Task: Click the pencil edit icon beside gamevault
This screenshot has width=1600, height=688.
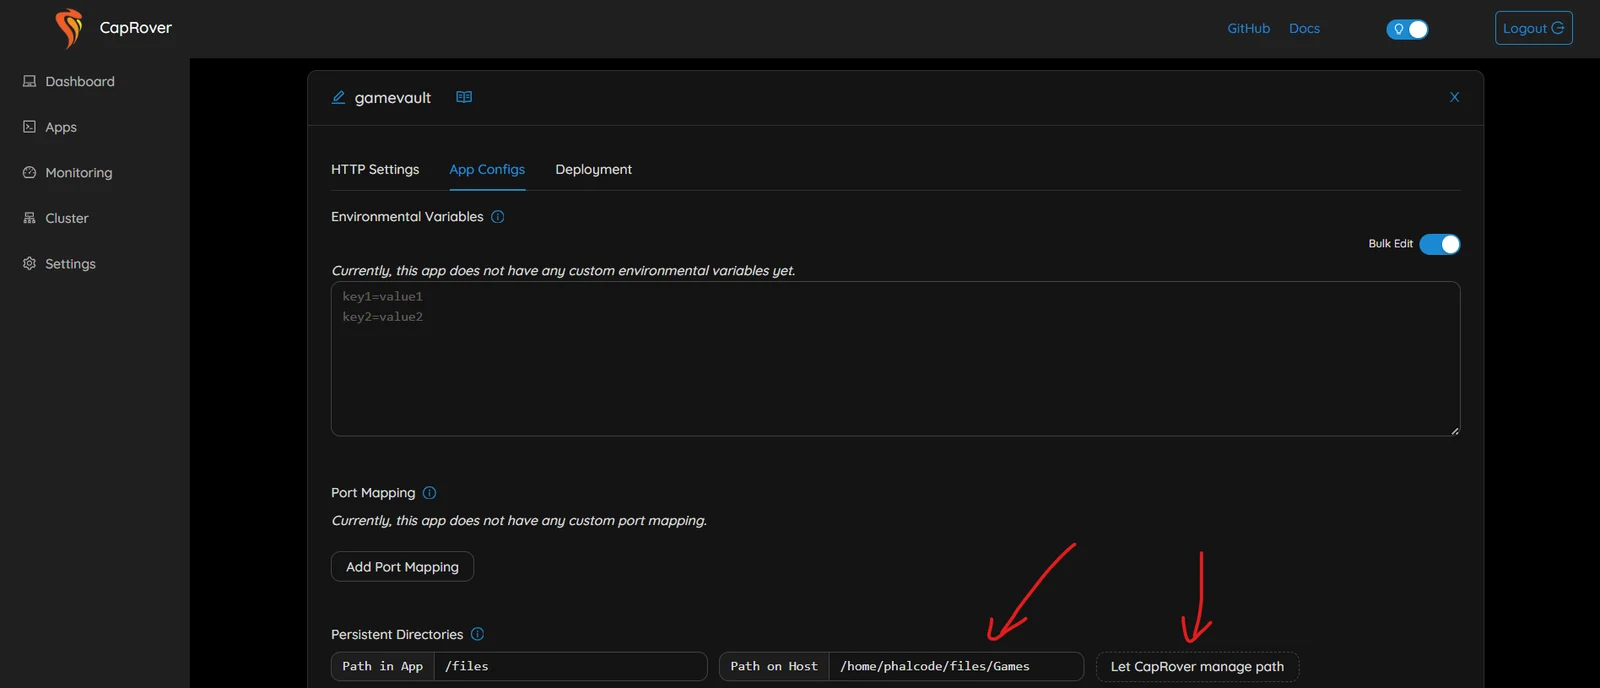Action: point(339,97)
